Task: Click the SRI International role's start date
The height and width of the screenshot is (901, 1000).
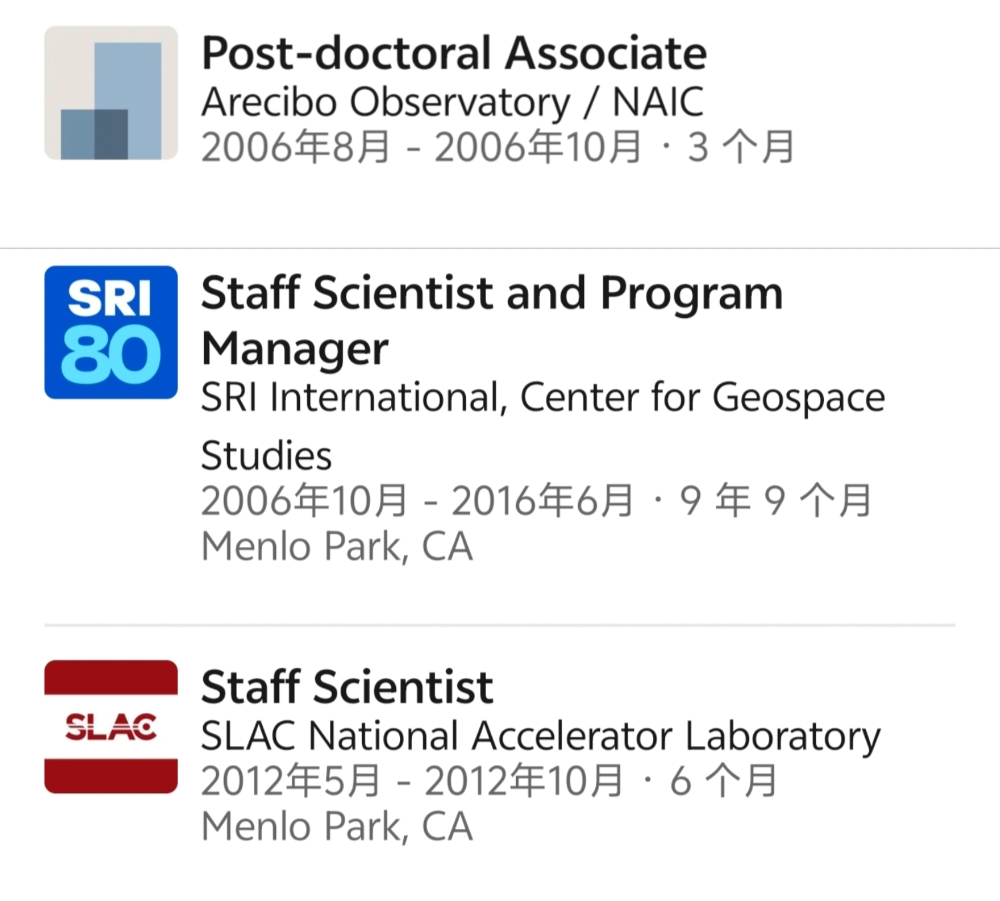Action: 304,501
